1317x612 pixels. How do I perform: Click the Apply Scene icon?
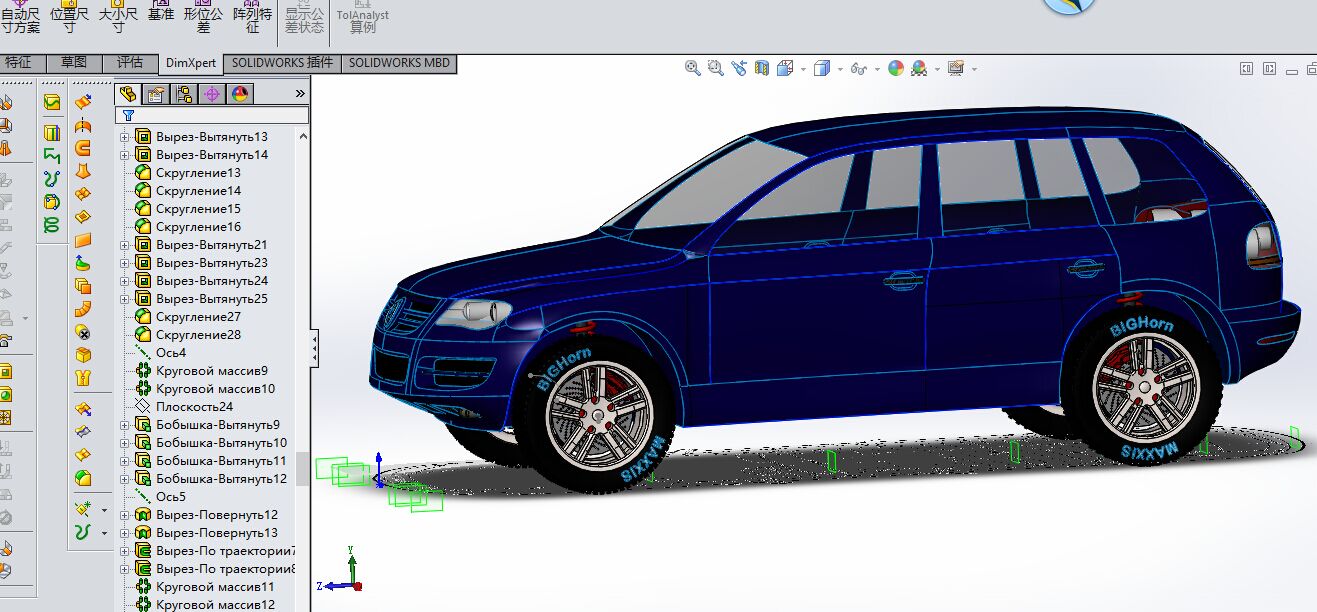click(x=918, y=68)
